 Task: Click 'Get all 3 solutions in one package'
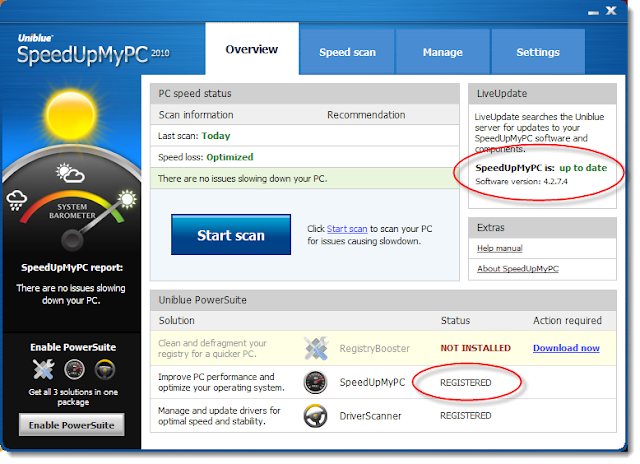(x=73, y=397)
